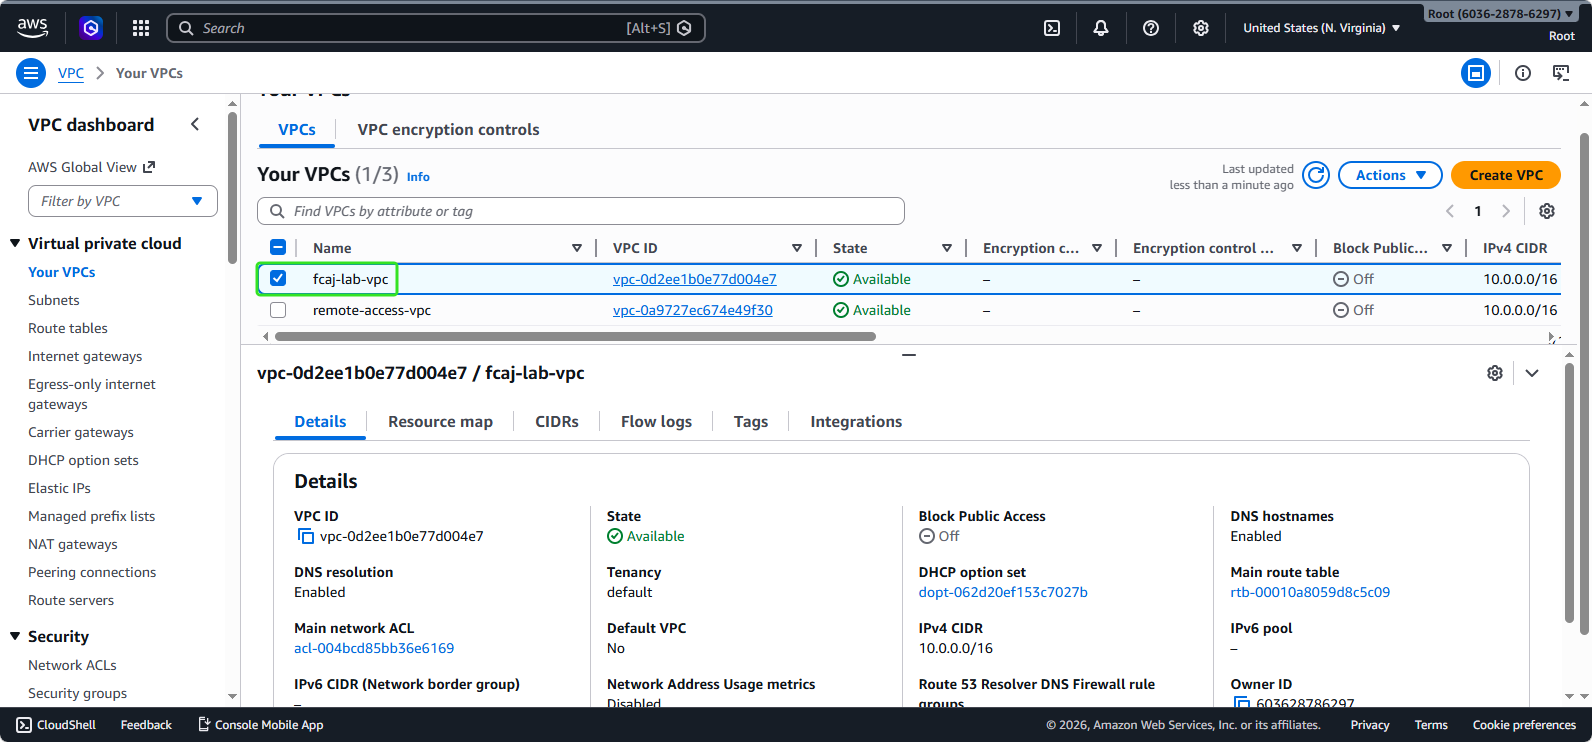Image resolution: width=1592 pixels, height=742 pixels.
Task: Collapse the VPC detail panel chevron
Action: pyautogui.click(x=1532, y=373)
